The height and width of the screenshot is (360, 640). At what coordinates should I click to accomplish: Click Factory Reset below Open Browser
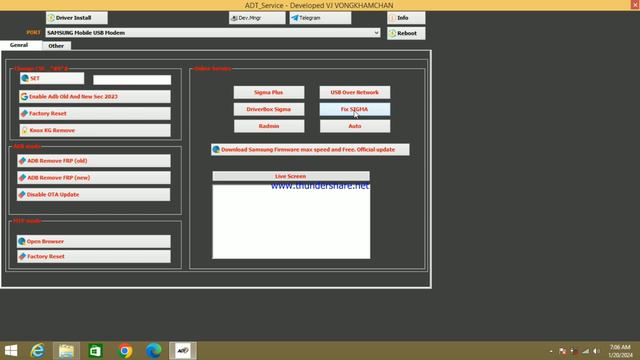94,256
